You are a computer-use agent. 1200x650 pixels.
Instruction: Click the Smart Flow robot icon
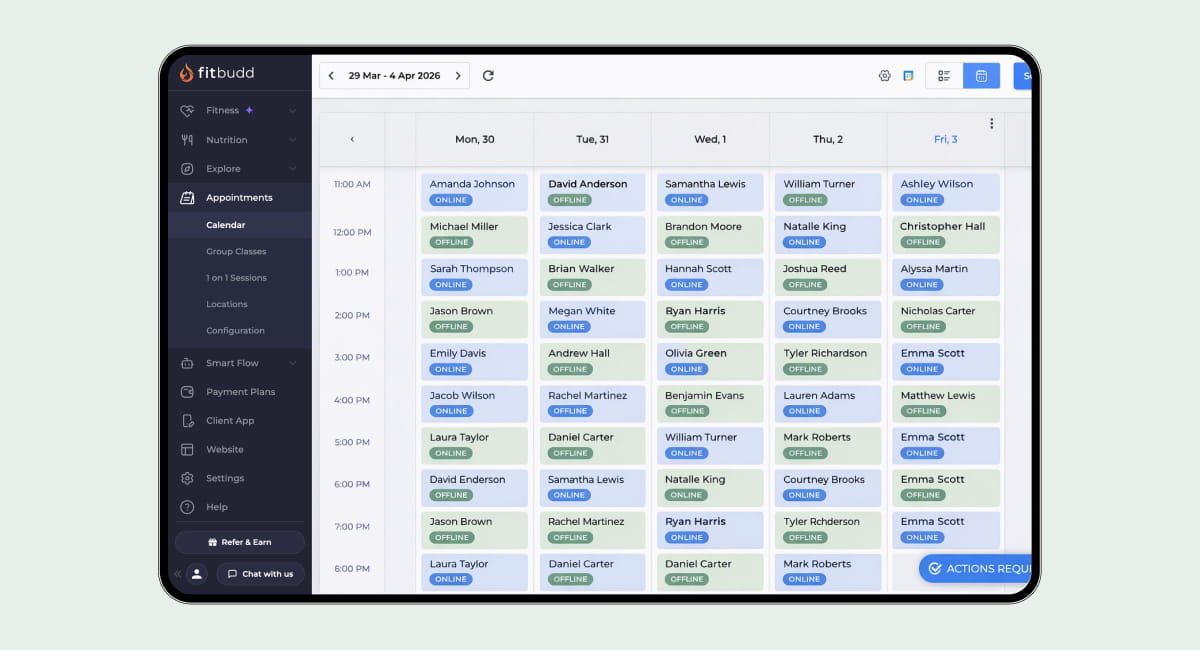(x=187, y=363)
